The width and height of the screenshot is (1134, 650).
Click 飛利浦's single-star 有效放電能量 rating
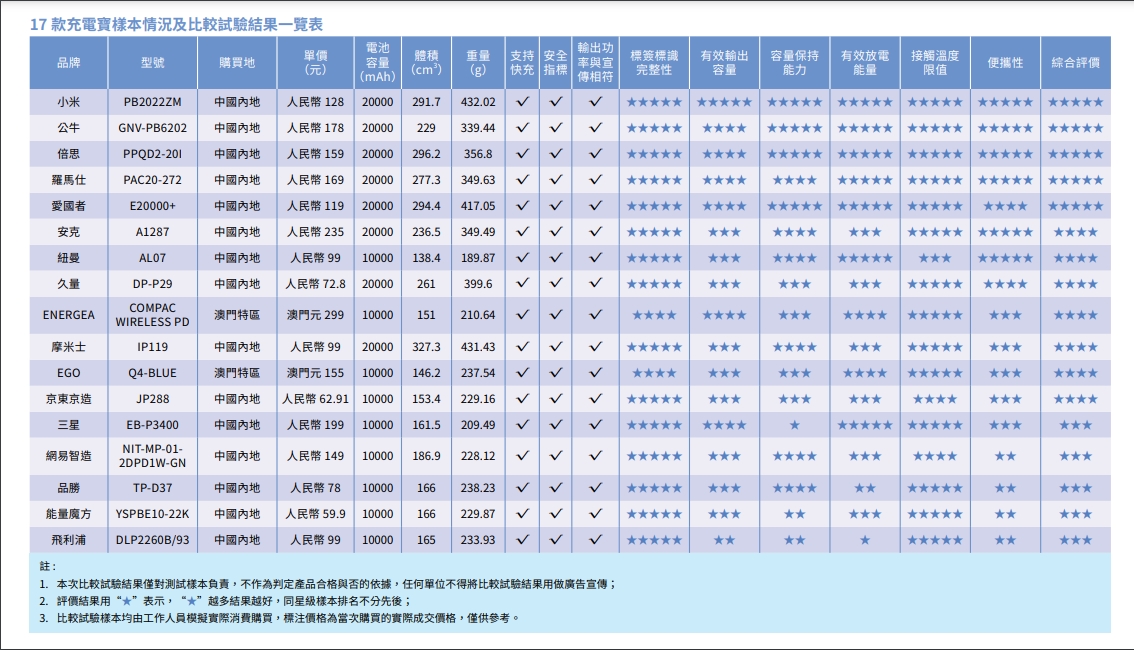click(x=865, y=540)
